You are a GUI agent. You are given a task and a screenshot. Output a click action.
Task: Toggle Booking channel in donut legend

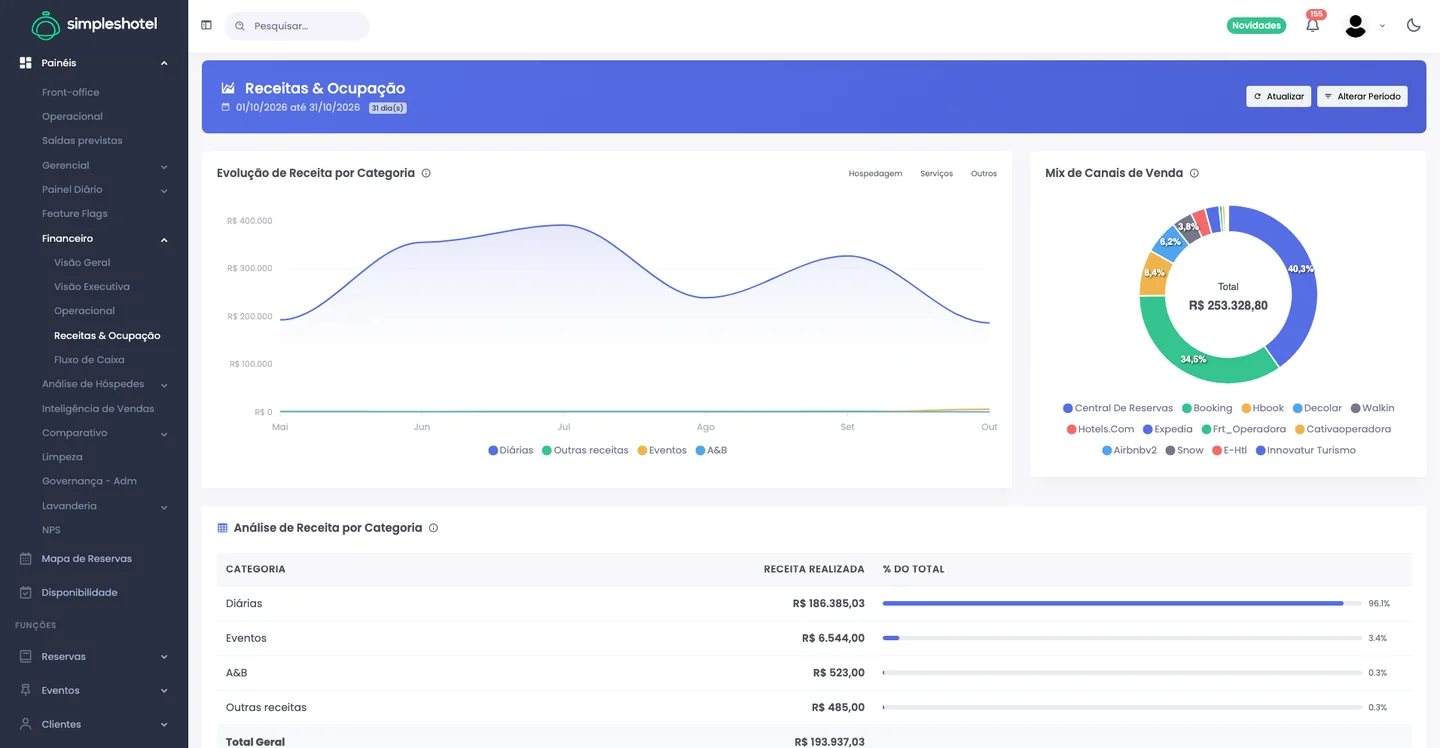click(1207, 408)
